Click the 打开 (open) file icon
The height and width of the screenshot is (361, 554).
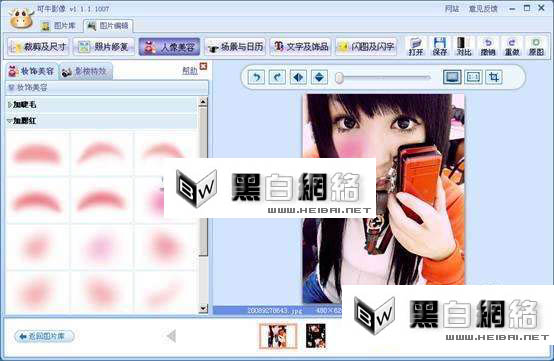tap(416, 46)
